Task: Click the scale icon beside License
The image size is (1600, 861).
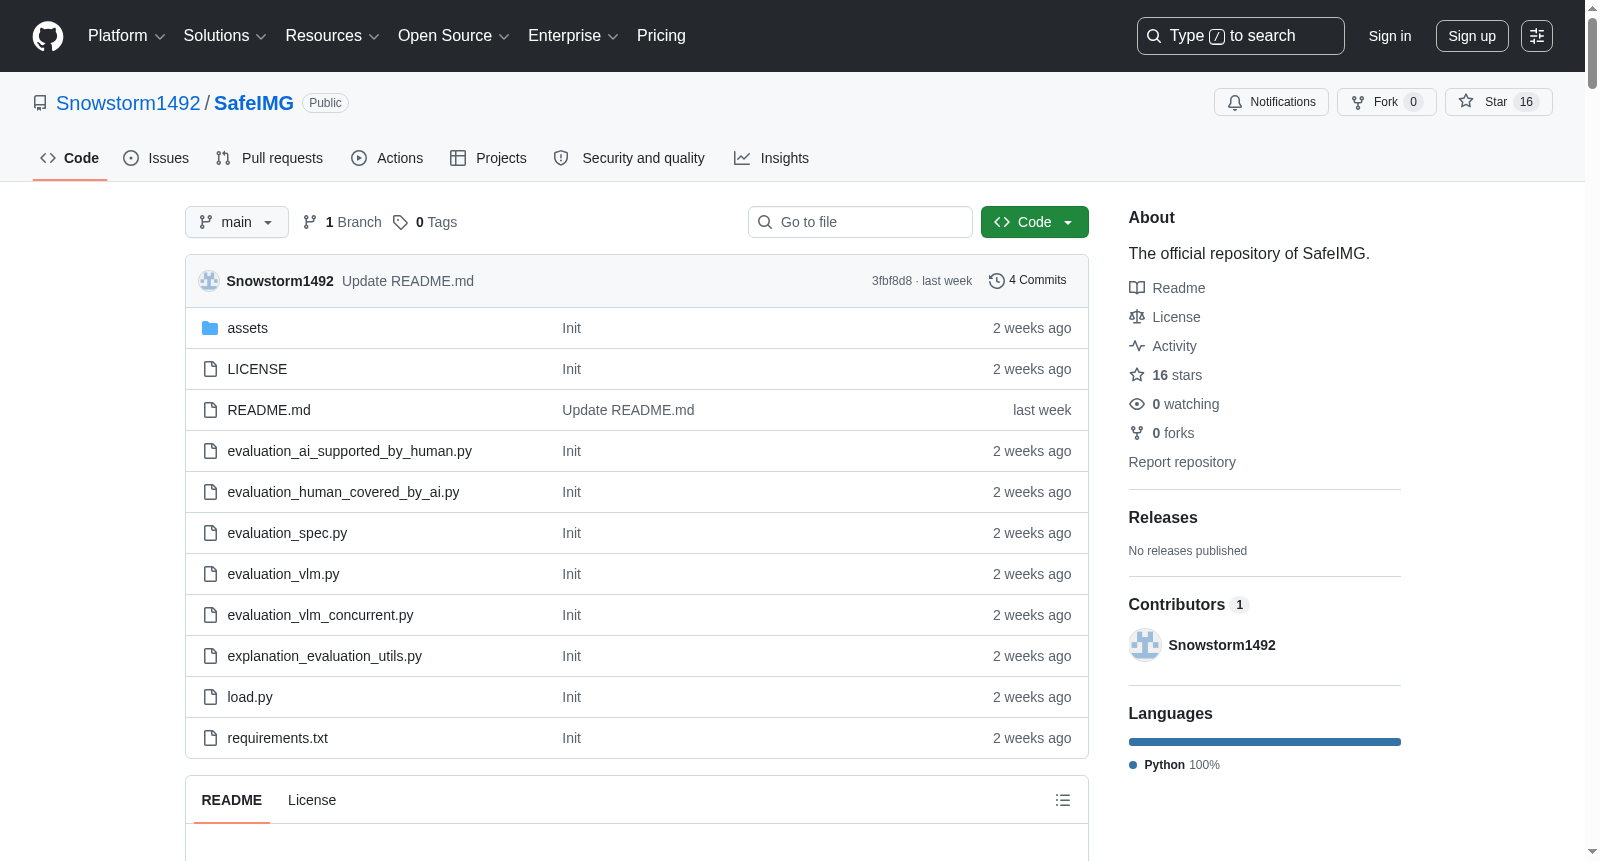Action: pos(1137,317)
